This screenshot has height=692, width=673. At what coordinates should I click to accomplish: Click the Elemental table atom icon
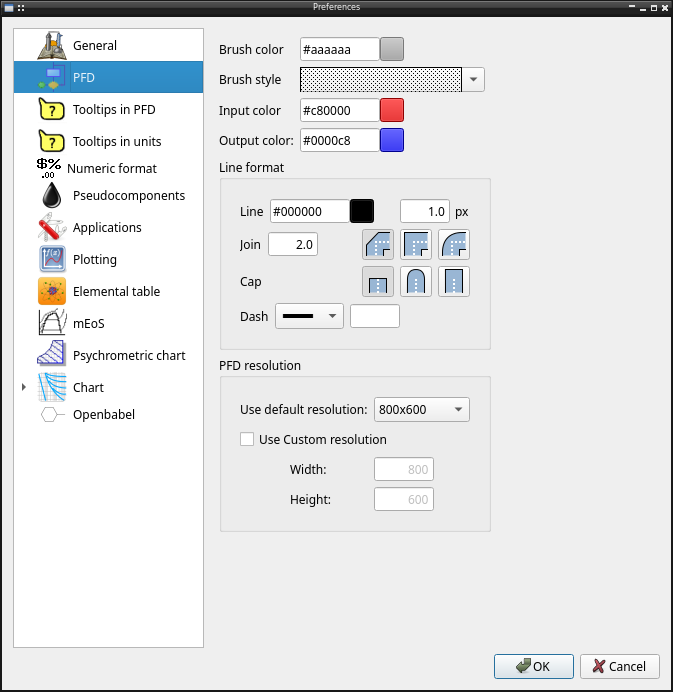[x=52, y=291]
